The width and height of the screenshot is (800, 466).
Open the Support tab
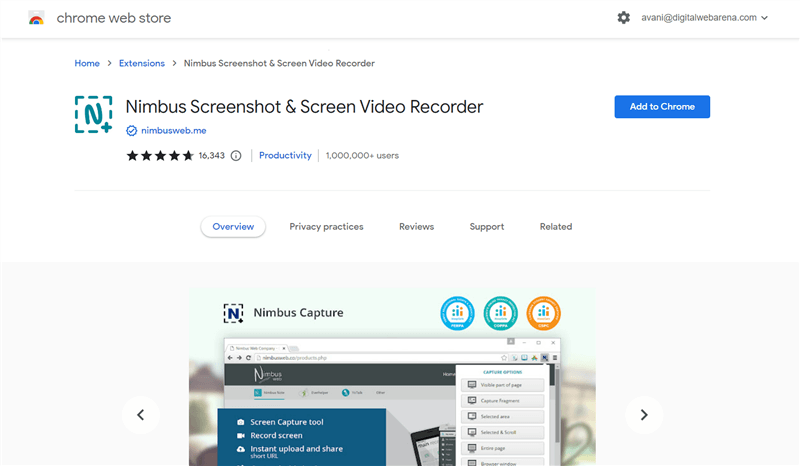click(487, 227)
